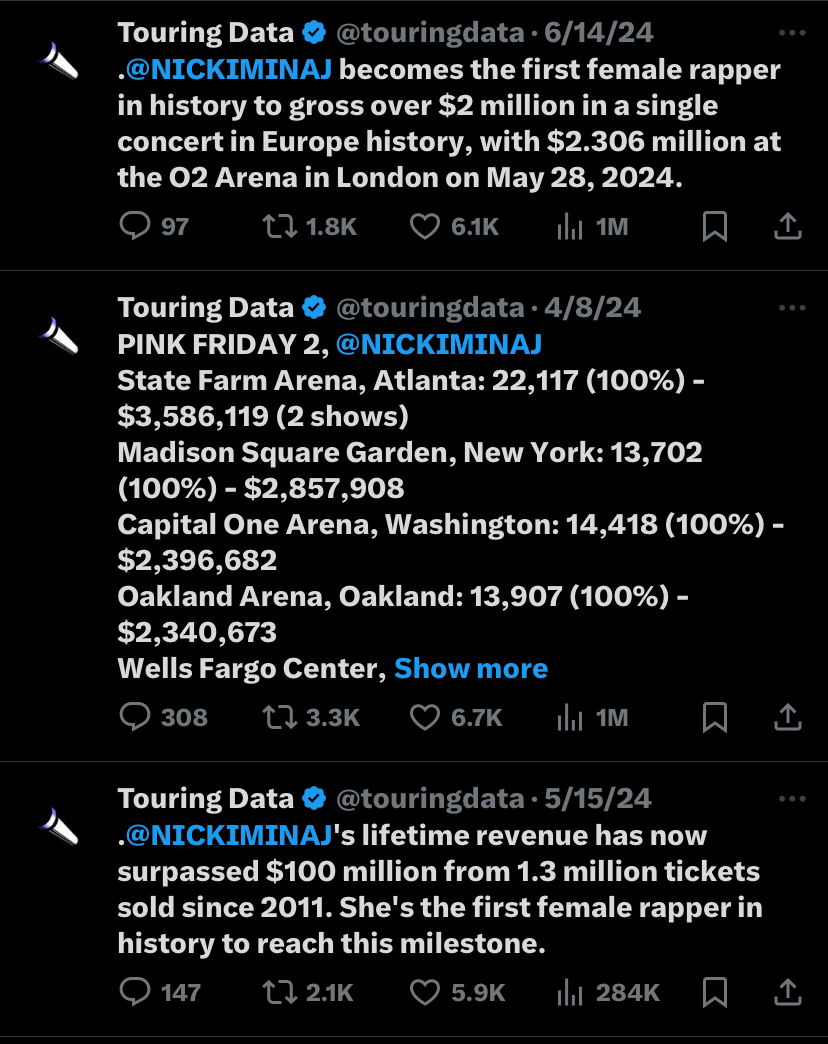Bookmark the 5/15/24 lifetime revenue tweet

(715, 992)
